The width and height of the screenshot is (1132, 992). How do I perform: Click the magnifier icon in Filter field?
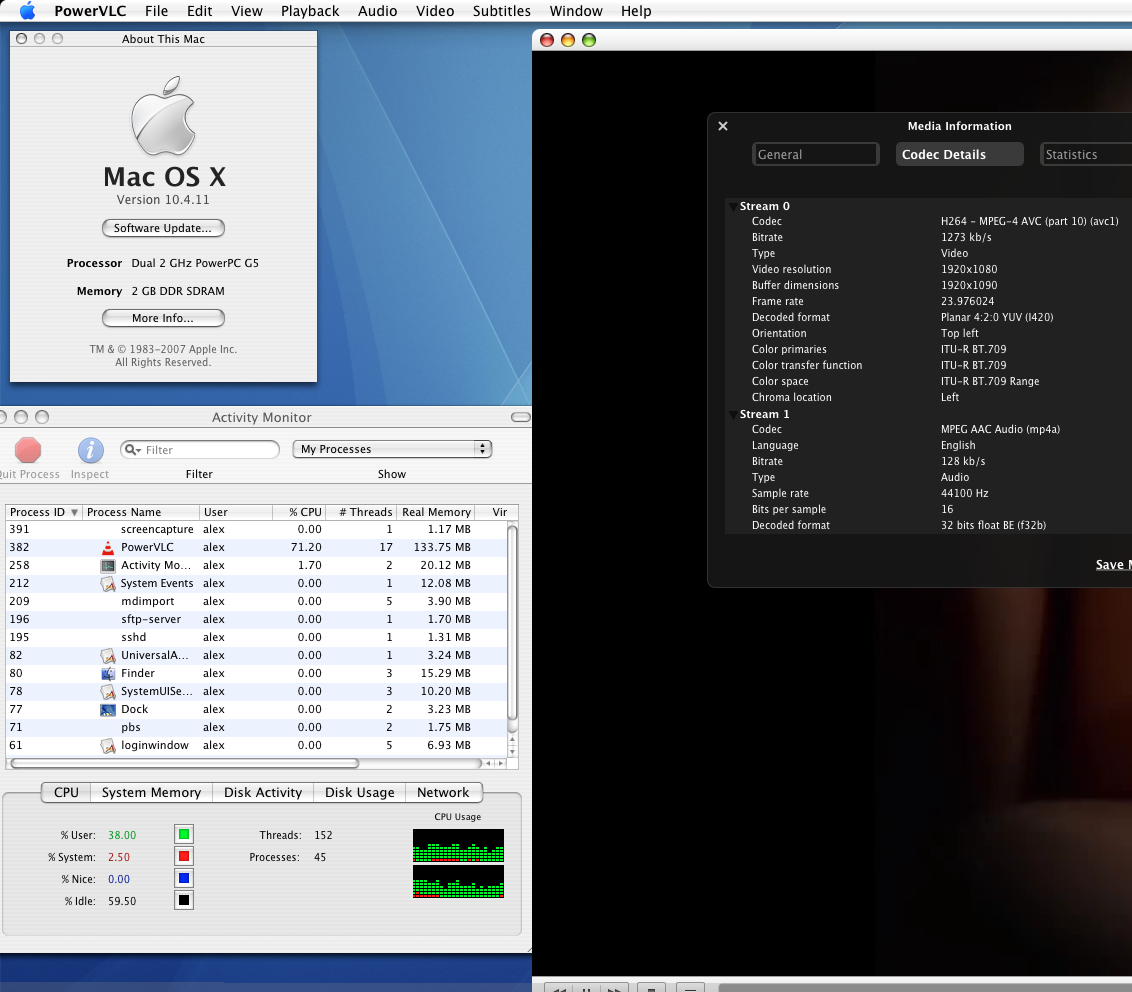tap(132, 450)
